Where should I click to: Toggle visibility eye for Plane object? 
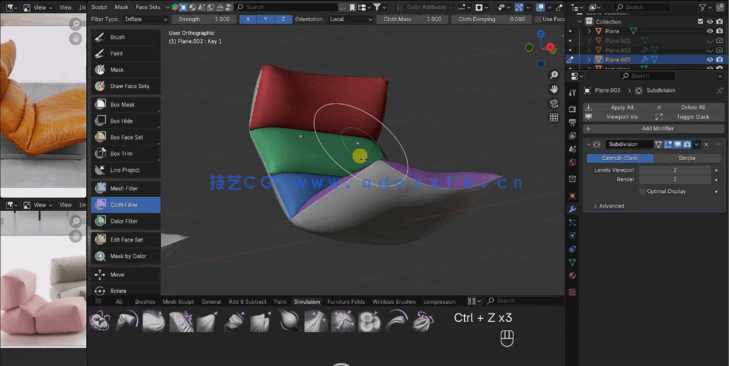pyautogui.click(x=710, y=31)
